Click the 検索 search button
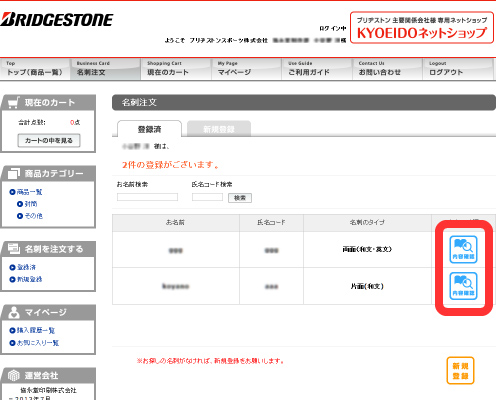The width and height of the screenshot is (496, 400). [240, 198]
